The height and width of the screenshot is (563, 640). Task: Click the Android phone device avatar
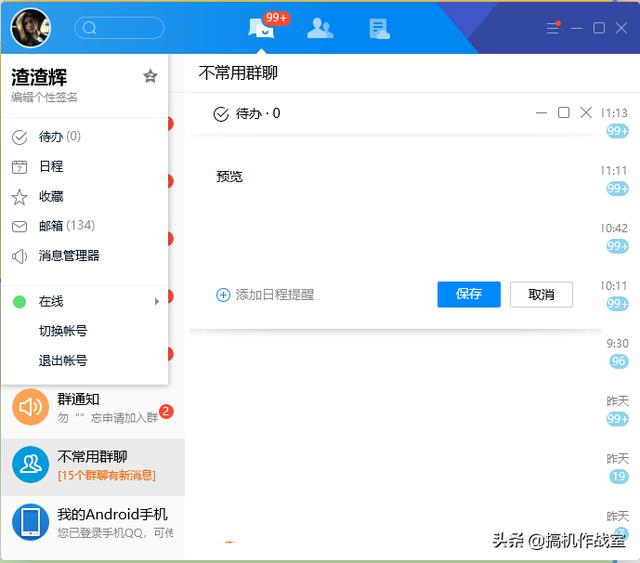click(31, 522)
